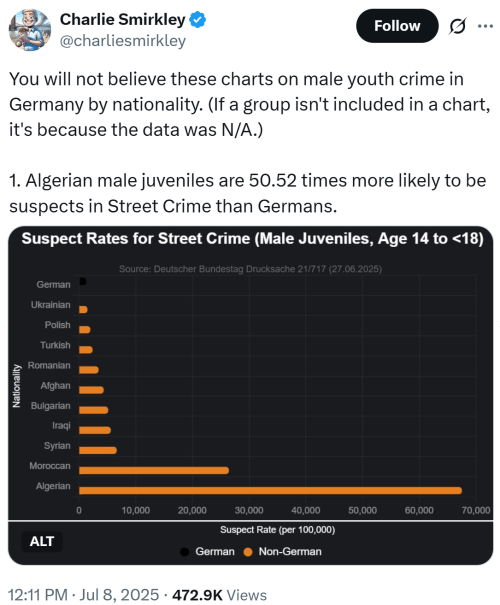Open the street crime chart image title

[x=252, y=239]
